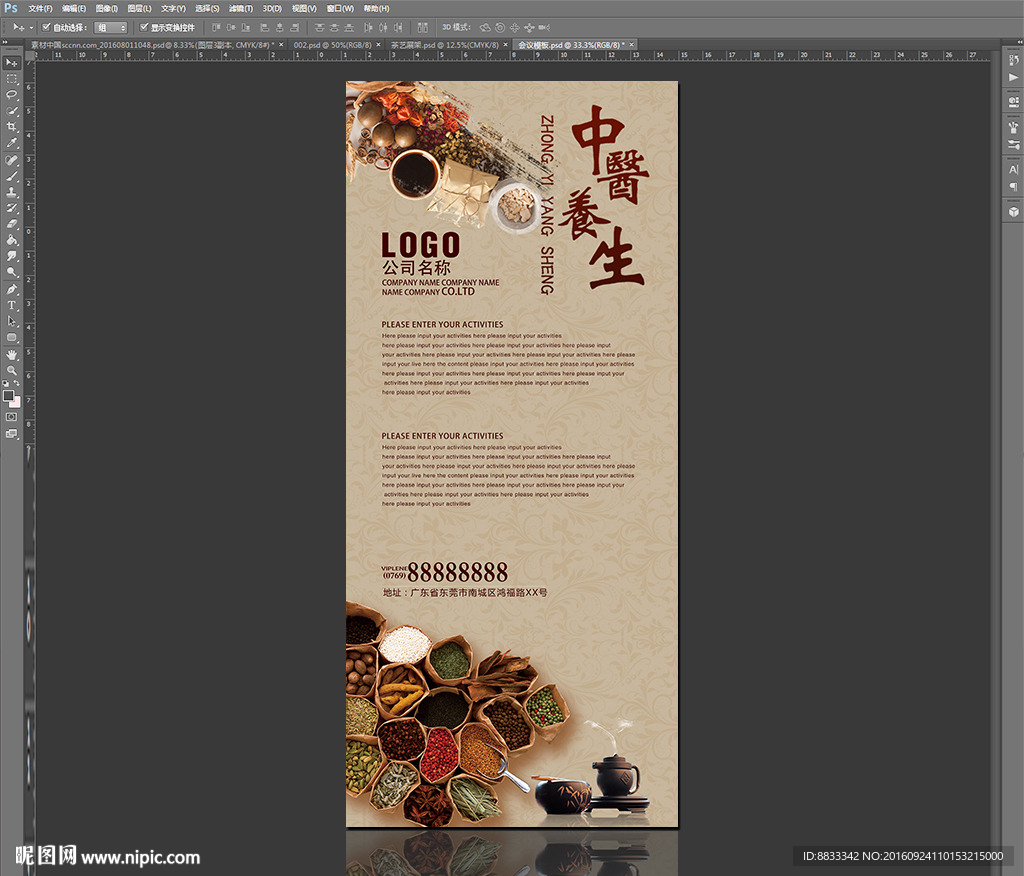Click the background color swatch
The image size is (1024, 876).
pos(15,402)
